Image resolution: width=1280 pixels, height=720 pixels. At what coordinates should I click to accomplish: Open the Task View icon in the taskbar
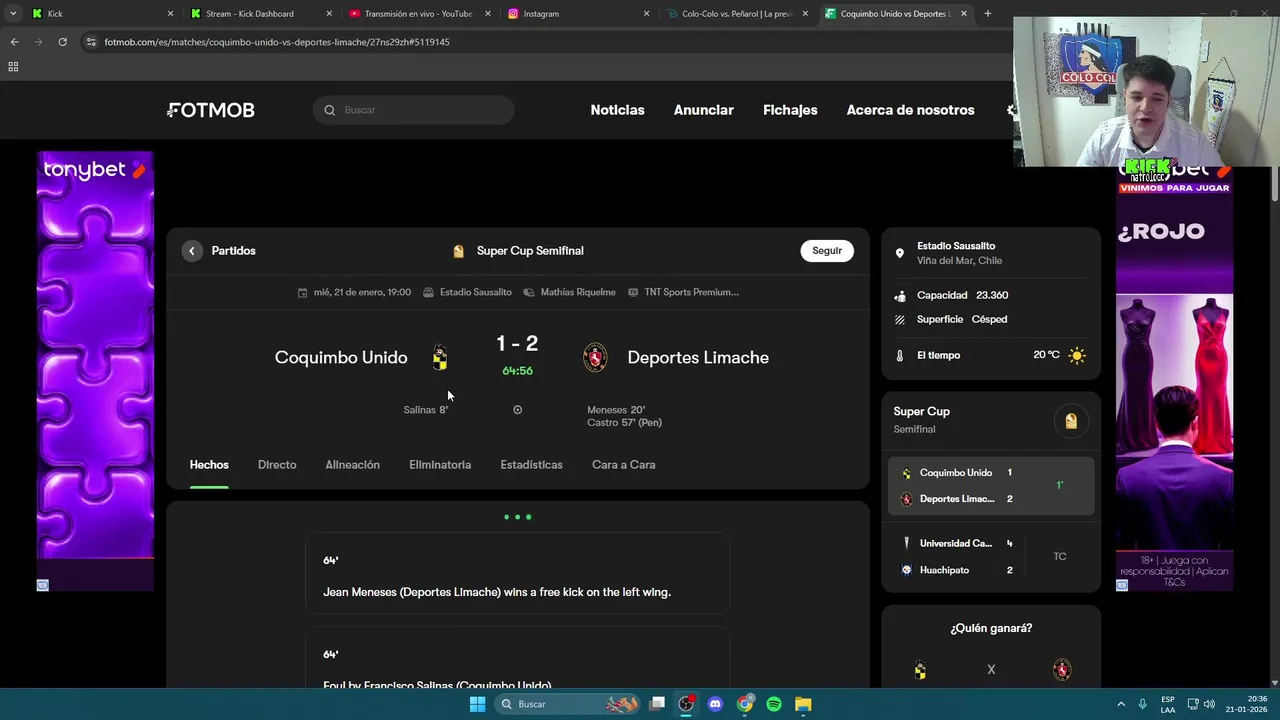coord(657,704)
